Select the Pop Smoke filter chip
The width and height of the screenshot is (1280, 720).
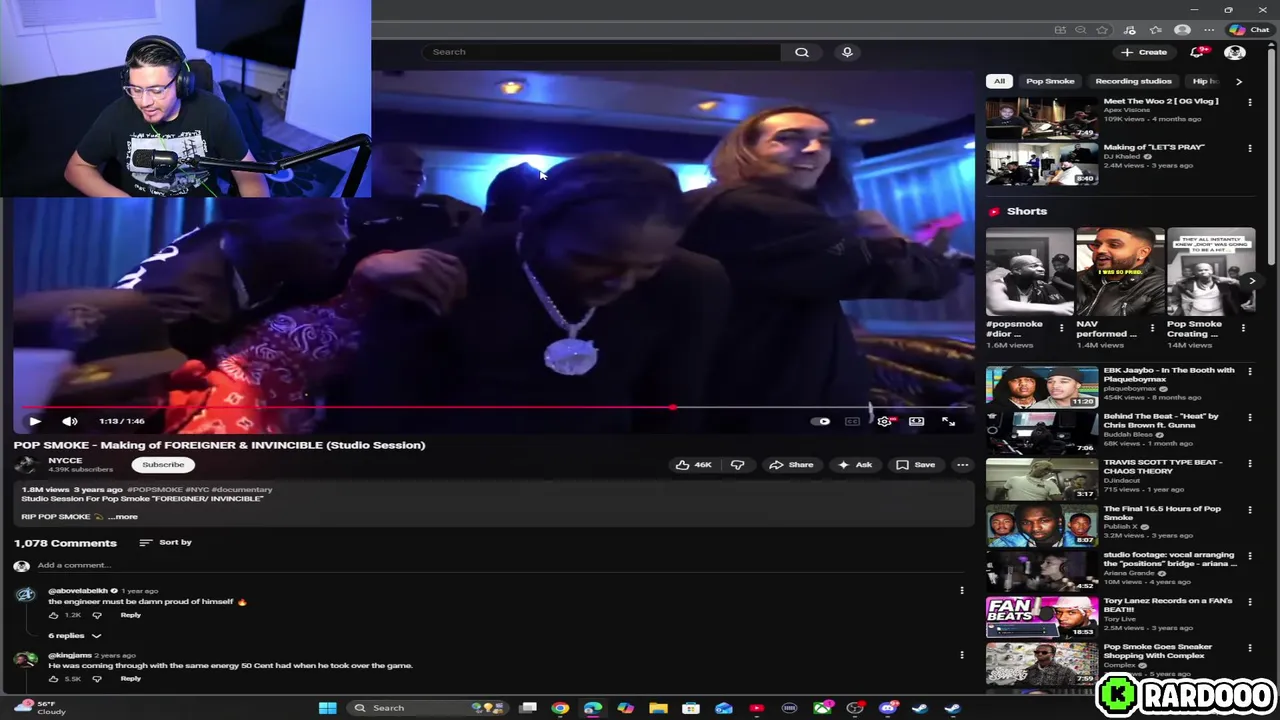pos(1050,81)
